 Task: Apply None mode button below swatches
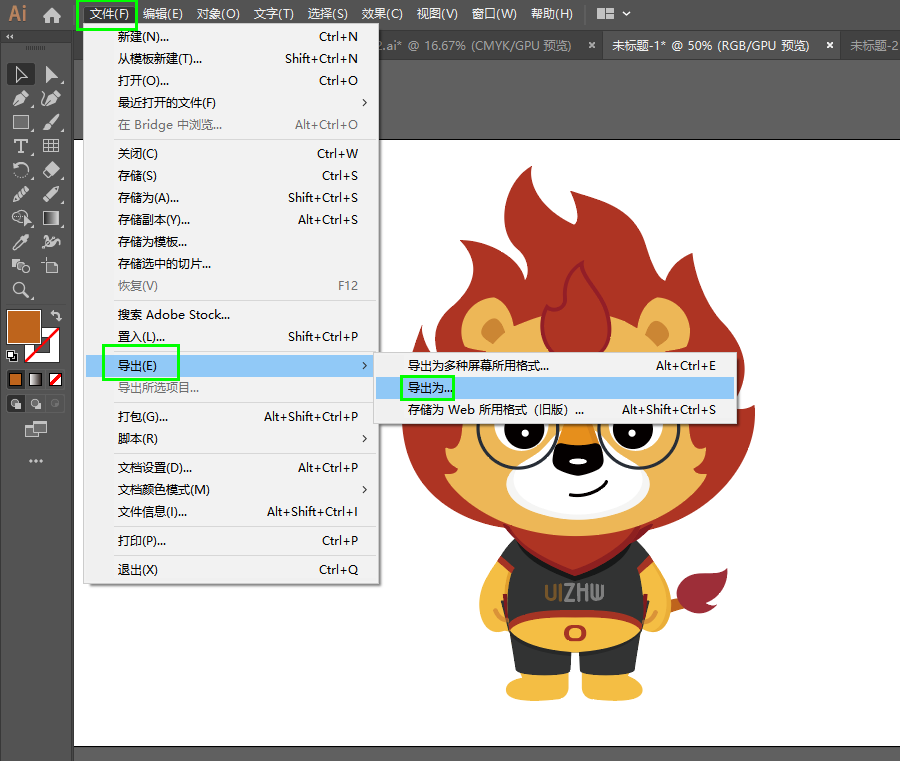coord(56,379)
